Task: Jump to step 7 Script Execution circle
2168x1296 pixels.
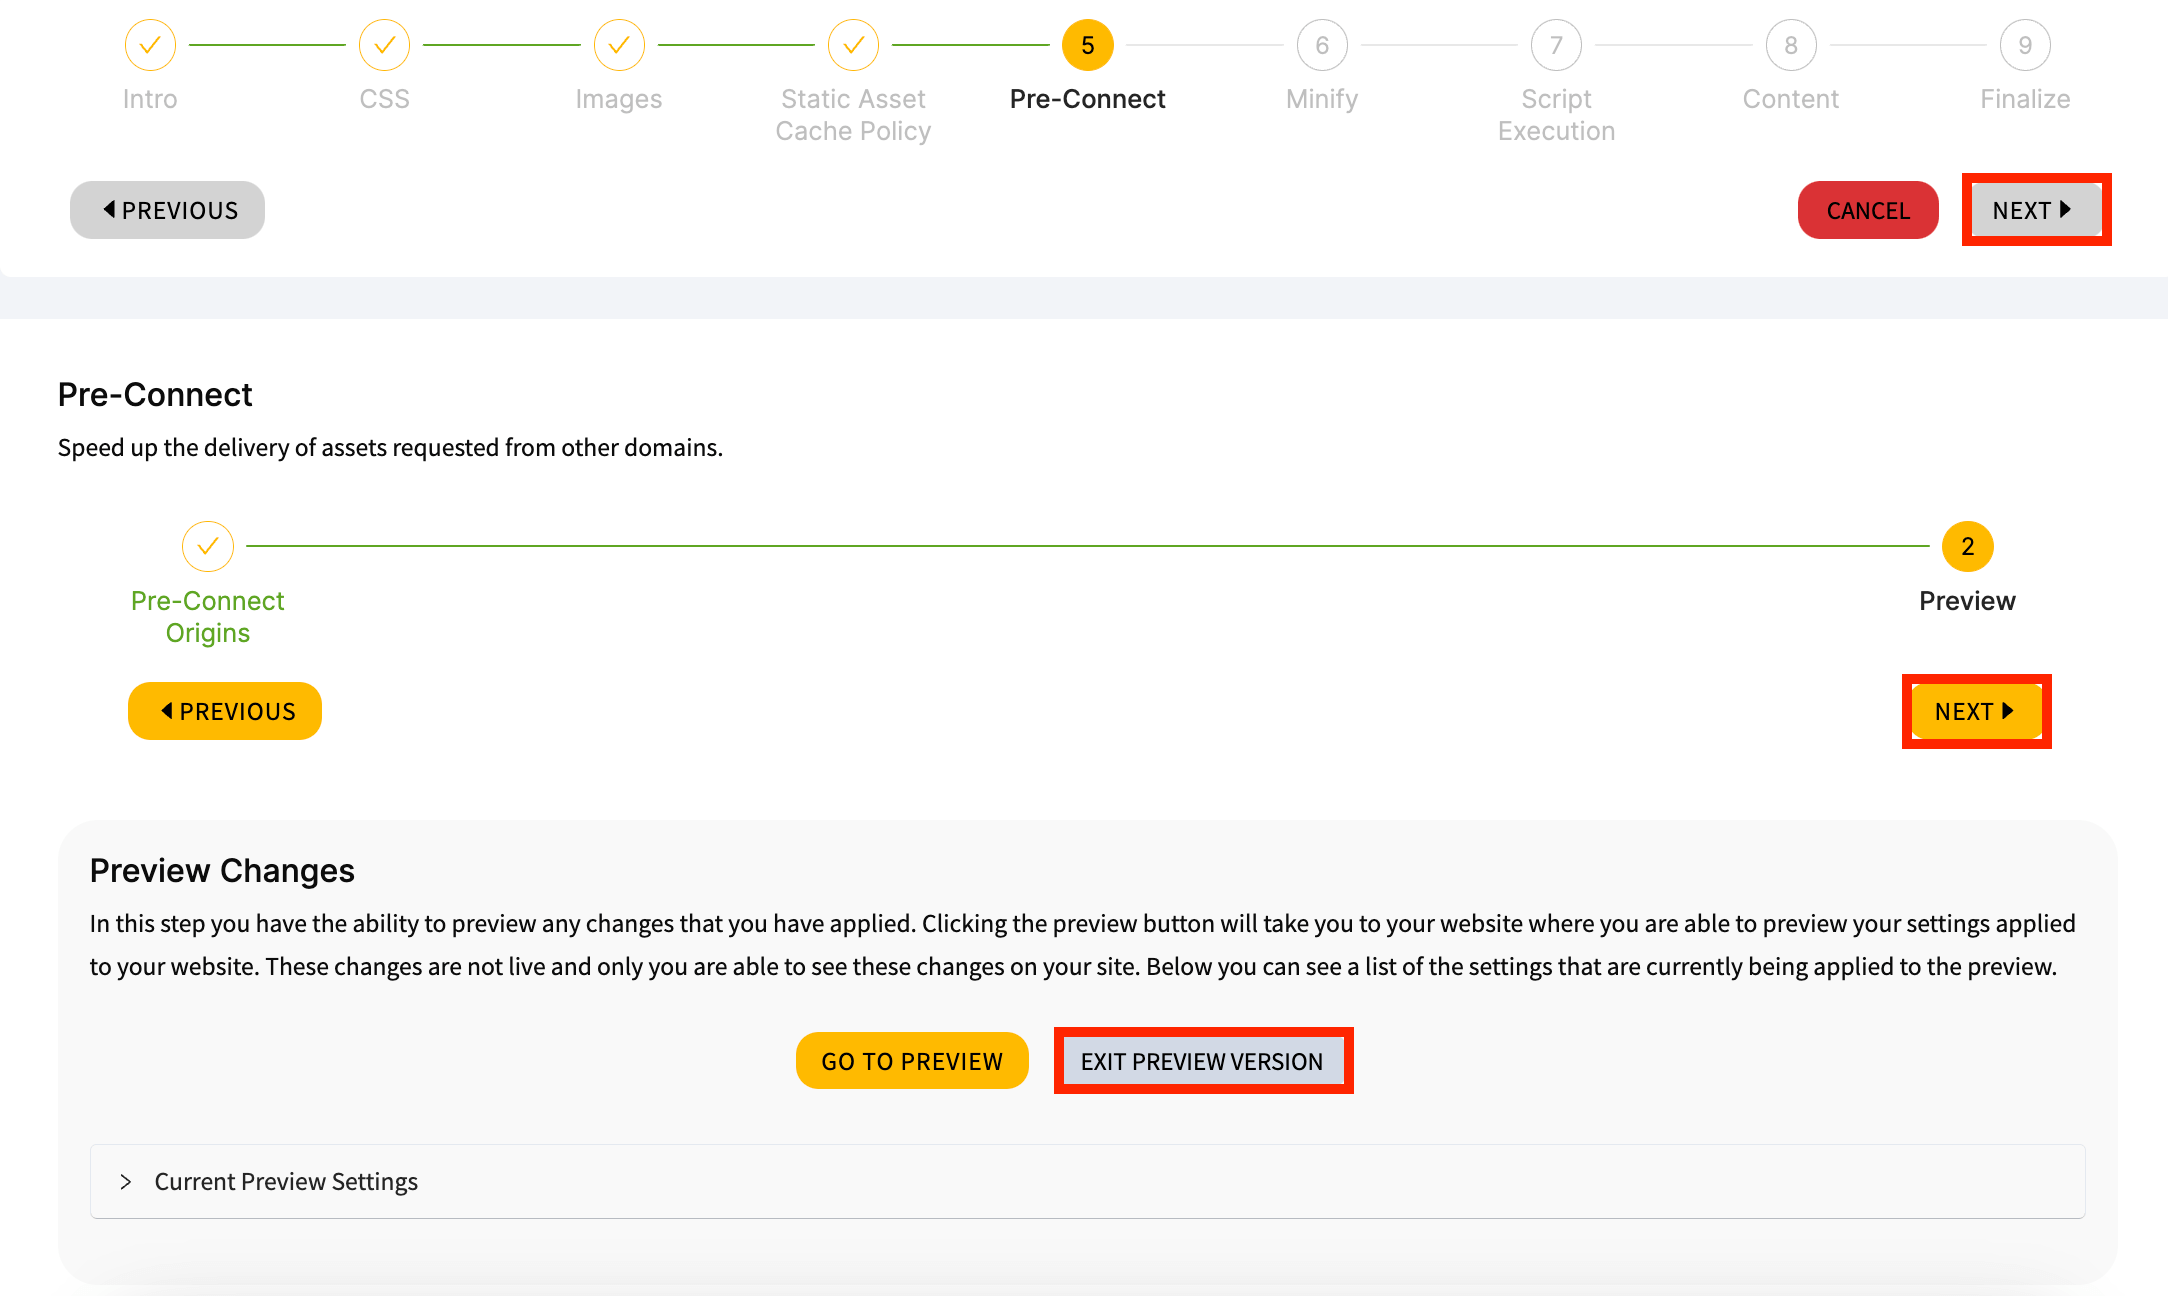Action: [1556, 45]
